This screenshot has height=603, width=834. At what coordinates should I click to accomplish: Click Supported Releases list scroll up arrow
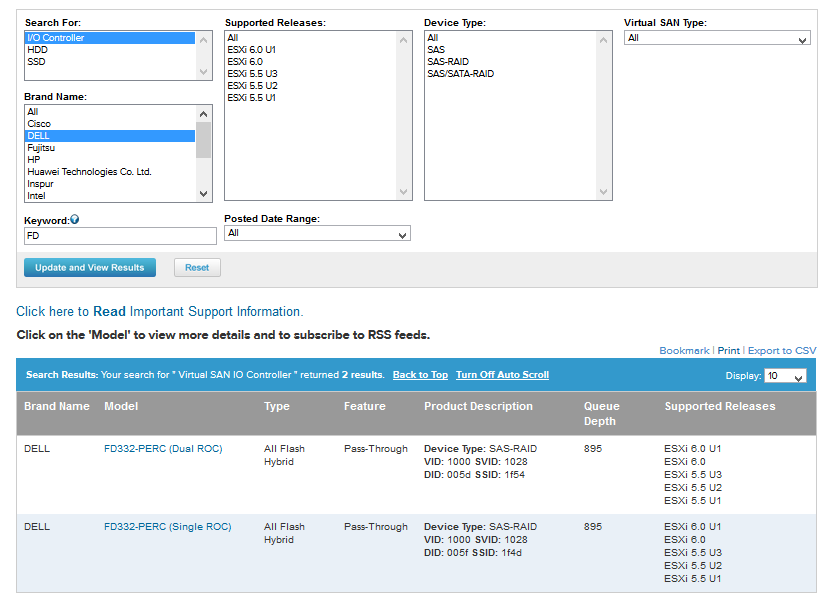click(x=403, y=40)
